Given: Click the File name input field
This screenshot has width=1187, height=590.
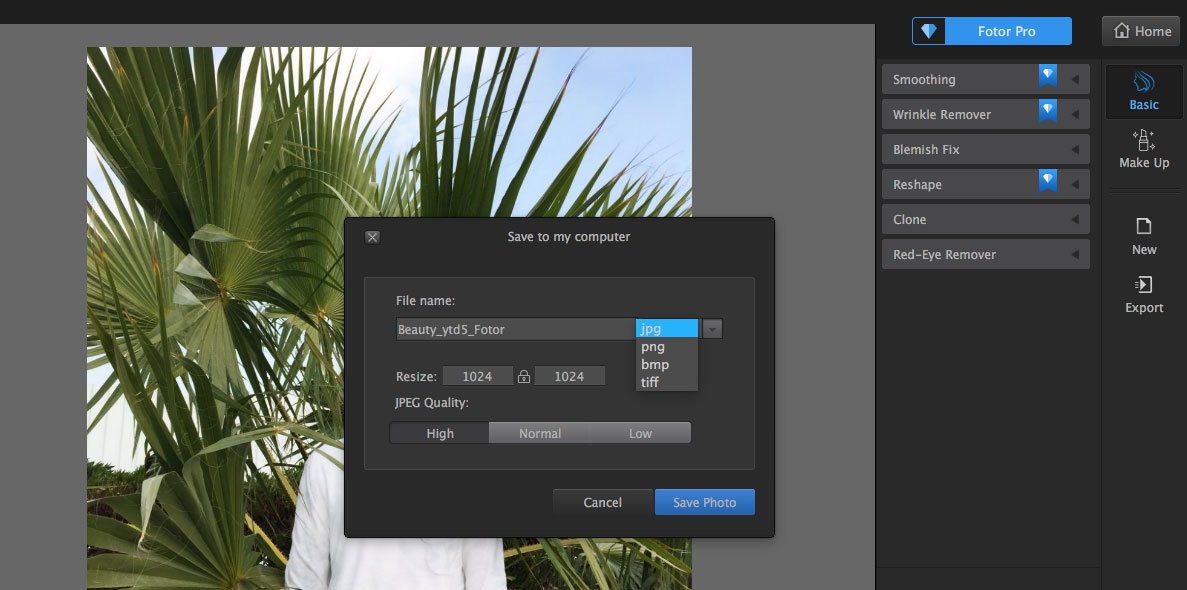Looking at the screenshot, I should [x=516, y=329].
